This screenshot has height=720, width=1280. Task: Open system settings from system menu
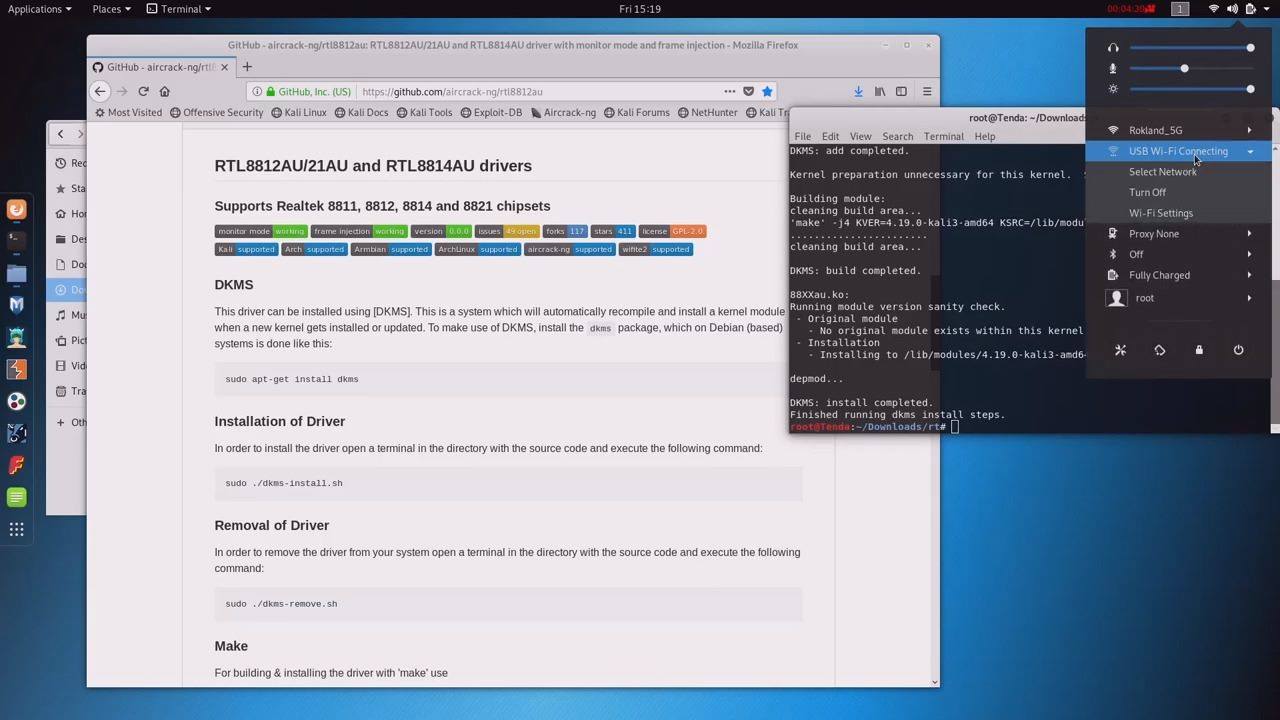(1120, 350)
